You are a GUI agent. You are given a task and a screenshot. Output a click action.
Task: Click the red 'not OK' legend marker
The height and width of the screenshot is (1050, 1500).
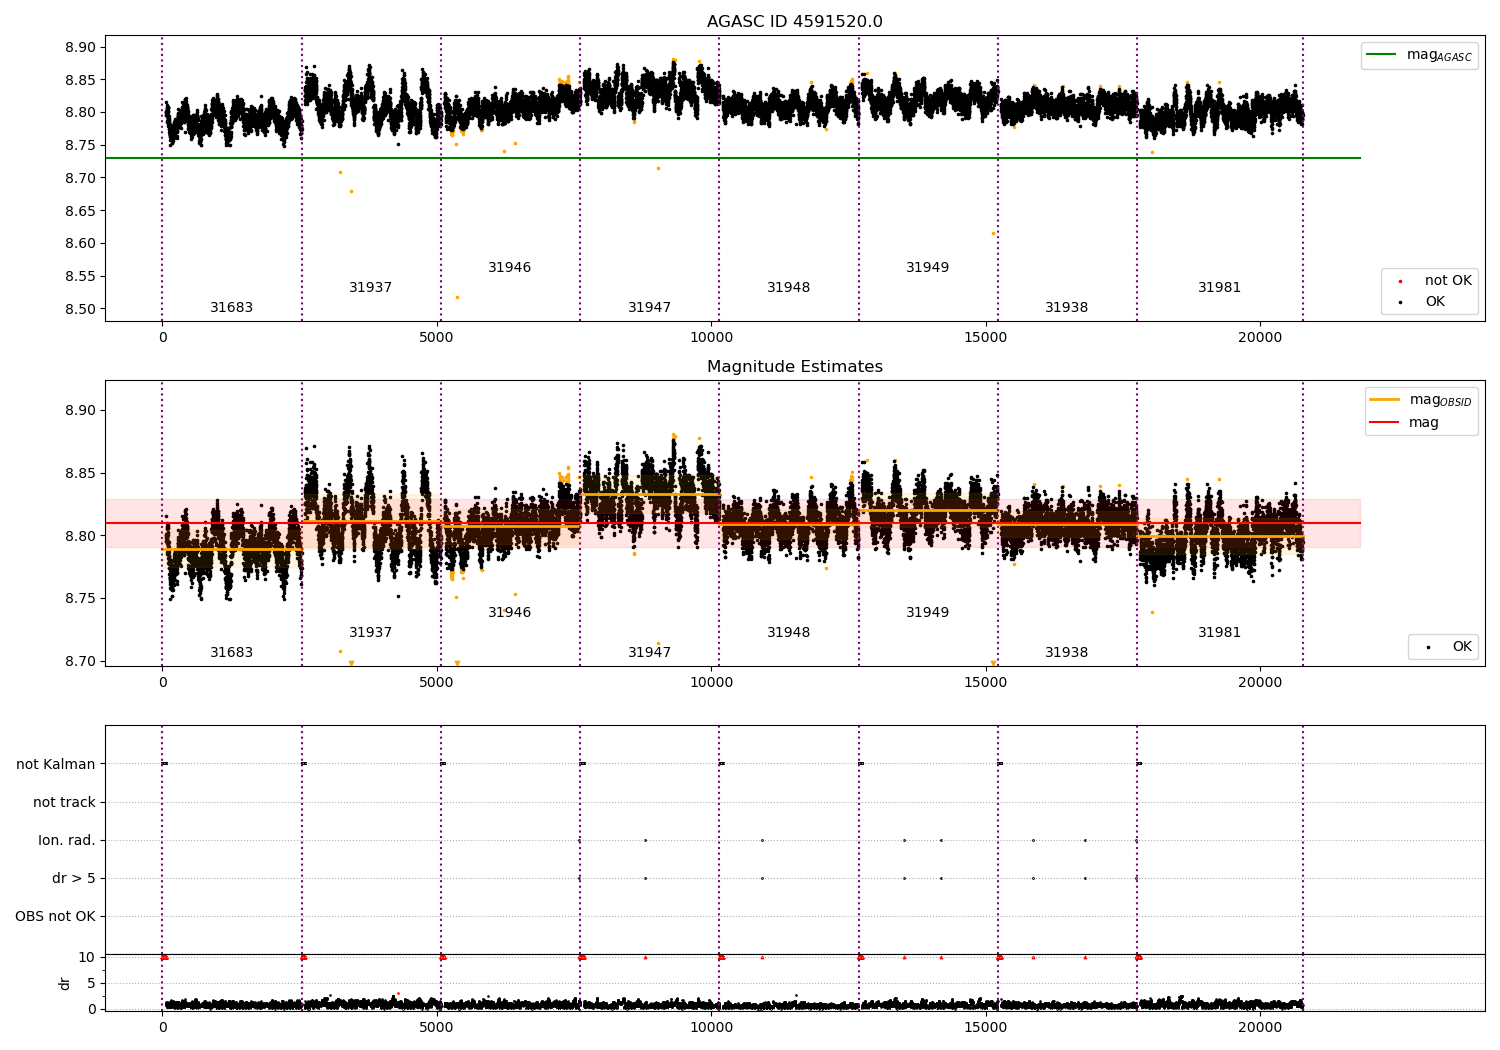[x=1400, y=281]
